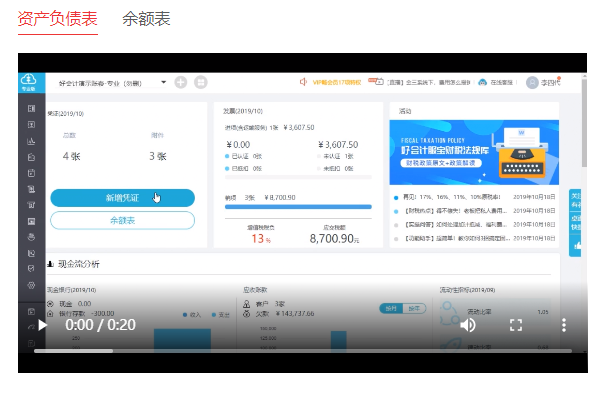Click the ¥3,607.50 uncertified amount

click(x=338, y=145)
